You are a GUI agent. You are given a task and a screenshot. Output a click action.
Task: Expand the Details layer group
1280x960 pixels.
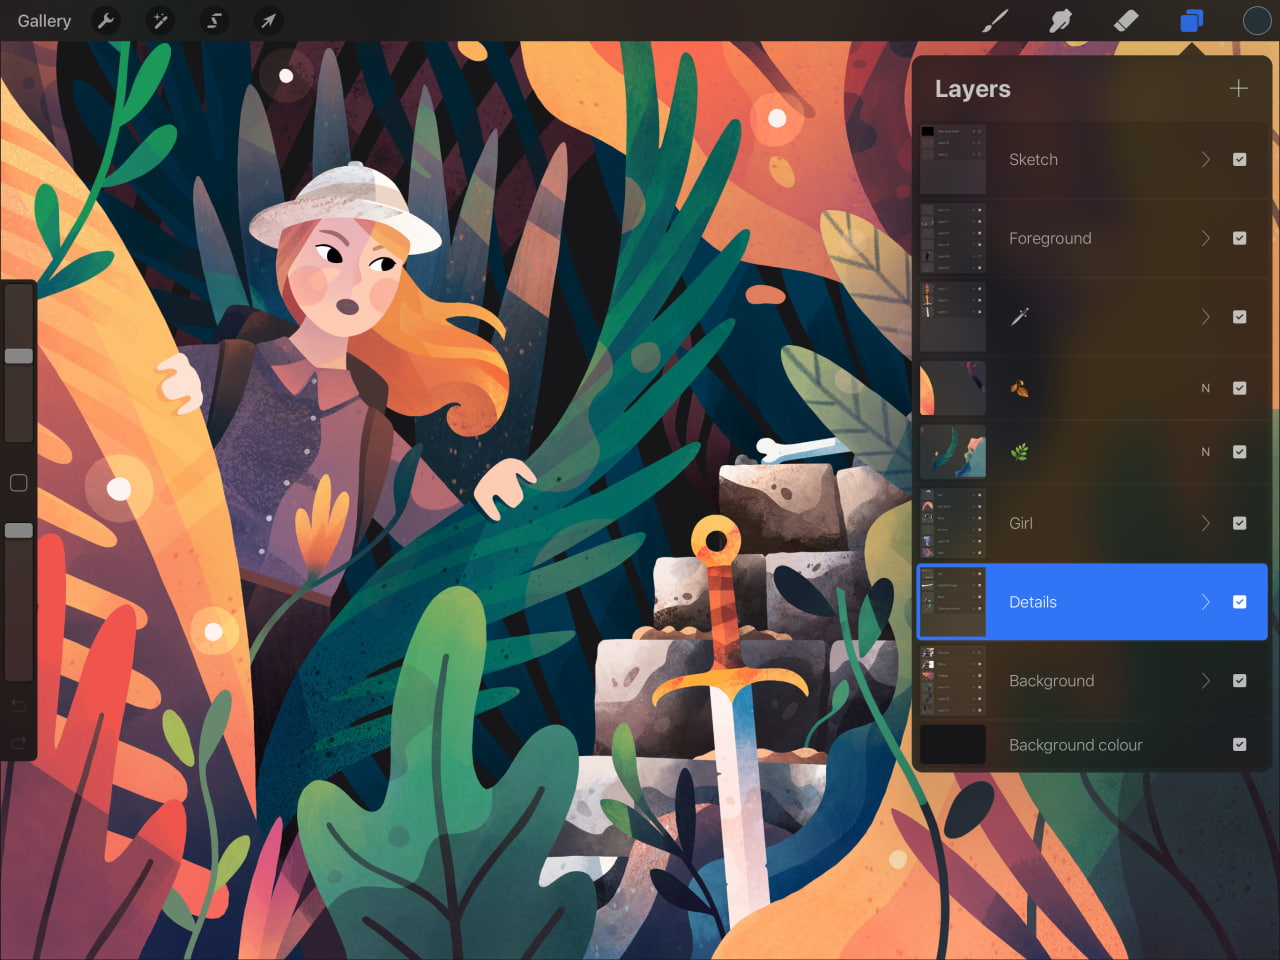click(x=1205, y=602)
